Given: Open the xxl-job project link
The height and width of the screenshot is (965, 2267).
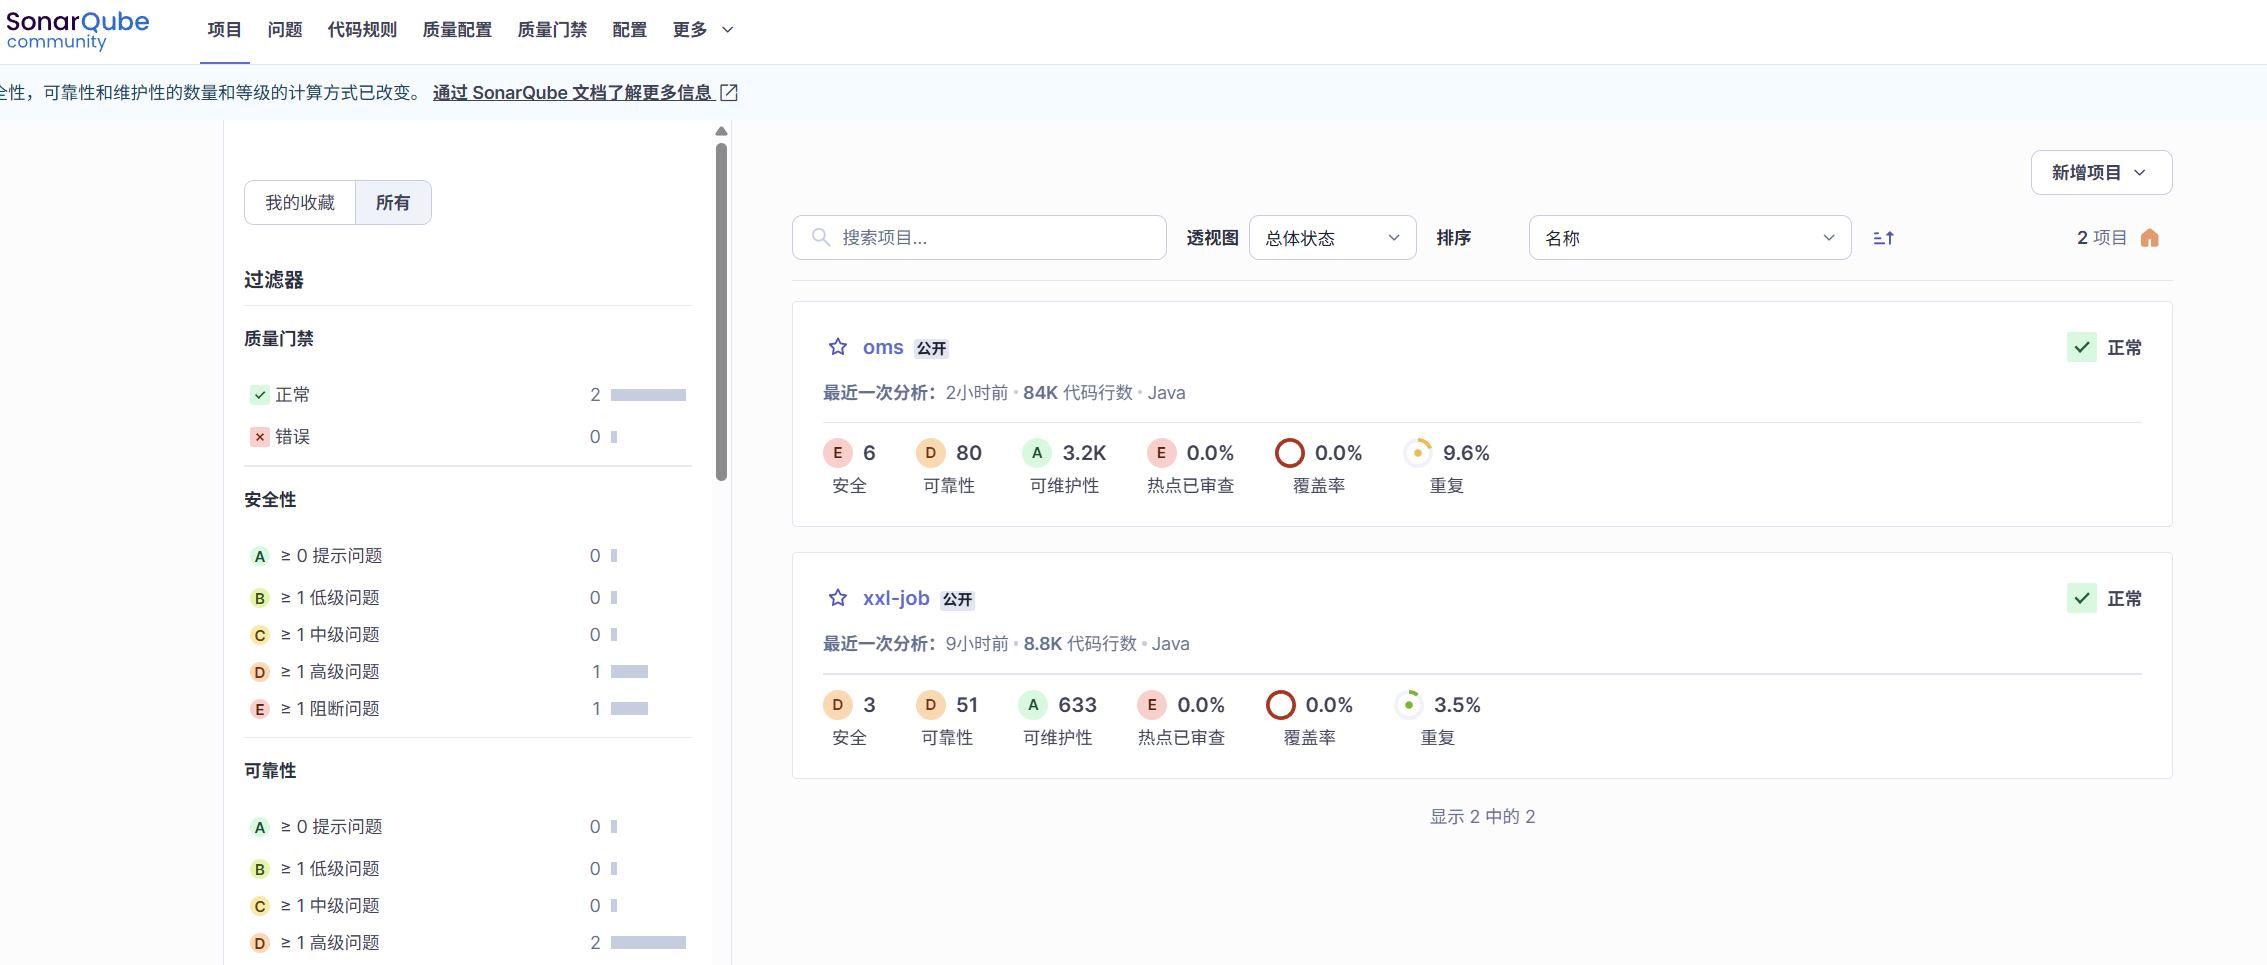Looking at the screenshot, I should pyautogui.click(x=896, y=598).
